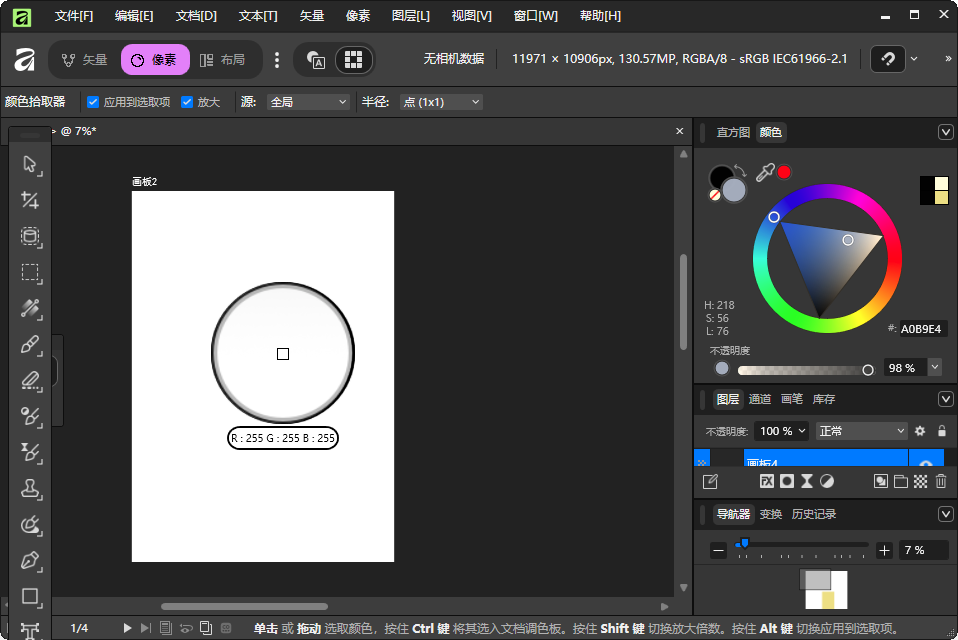Screen dimensions: 958x640
Task: Select the Eraser brush tool
Action: 30,380
